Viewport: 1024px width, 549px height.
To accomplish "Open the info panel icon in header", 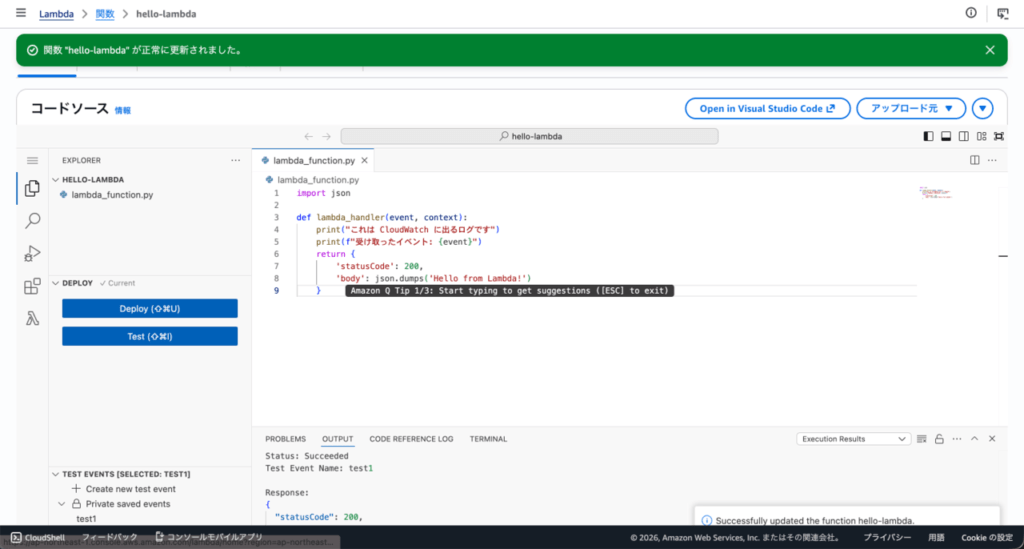I will click(x=971, y=13).
